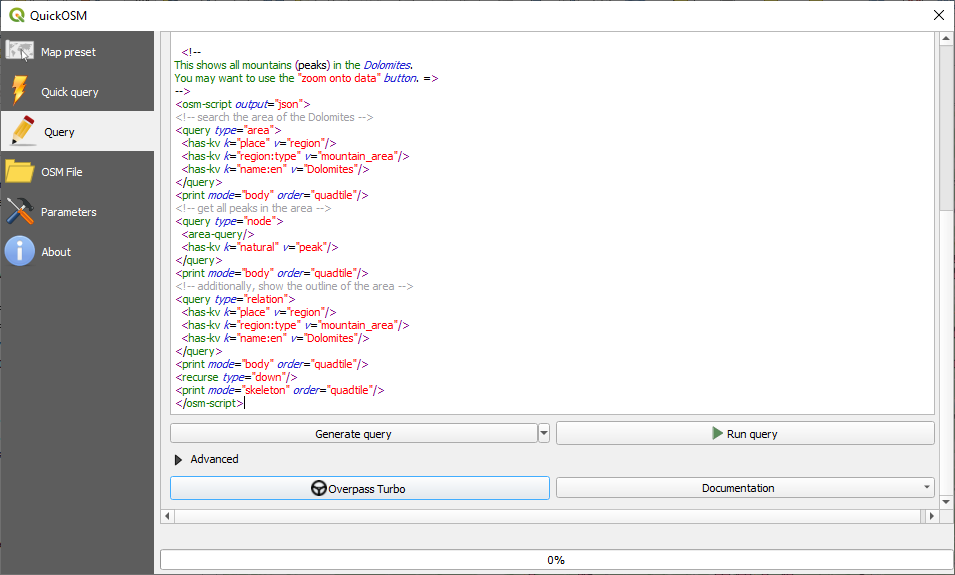This screenshot has width=955, height=575.
Task: Click the progress bar showing 0%
Action: 556,560
